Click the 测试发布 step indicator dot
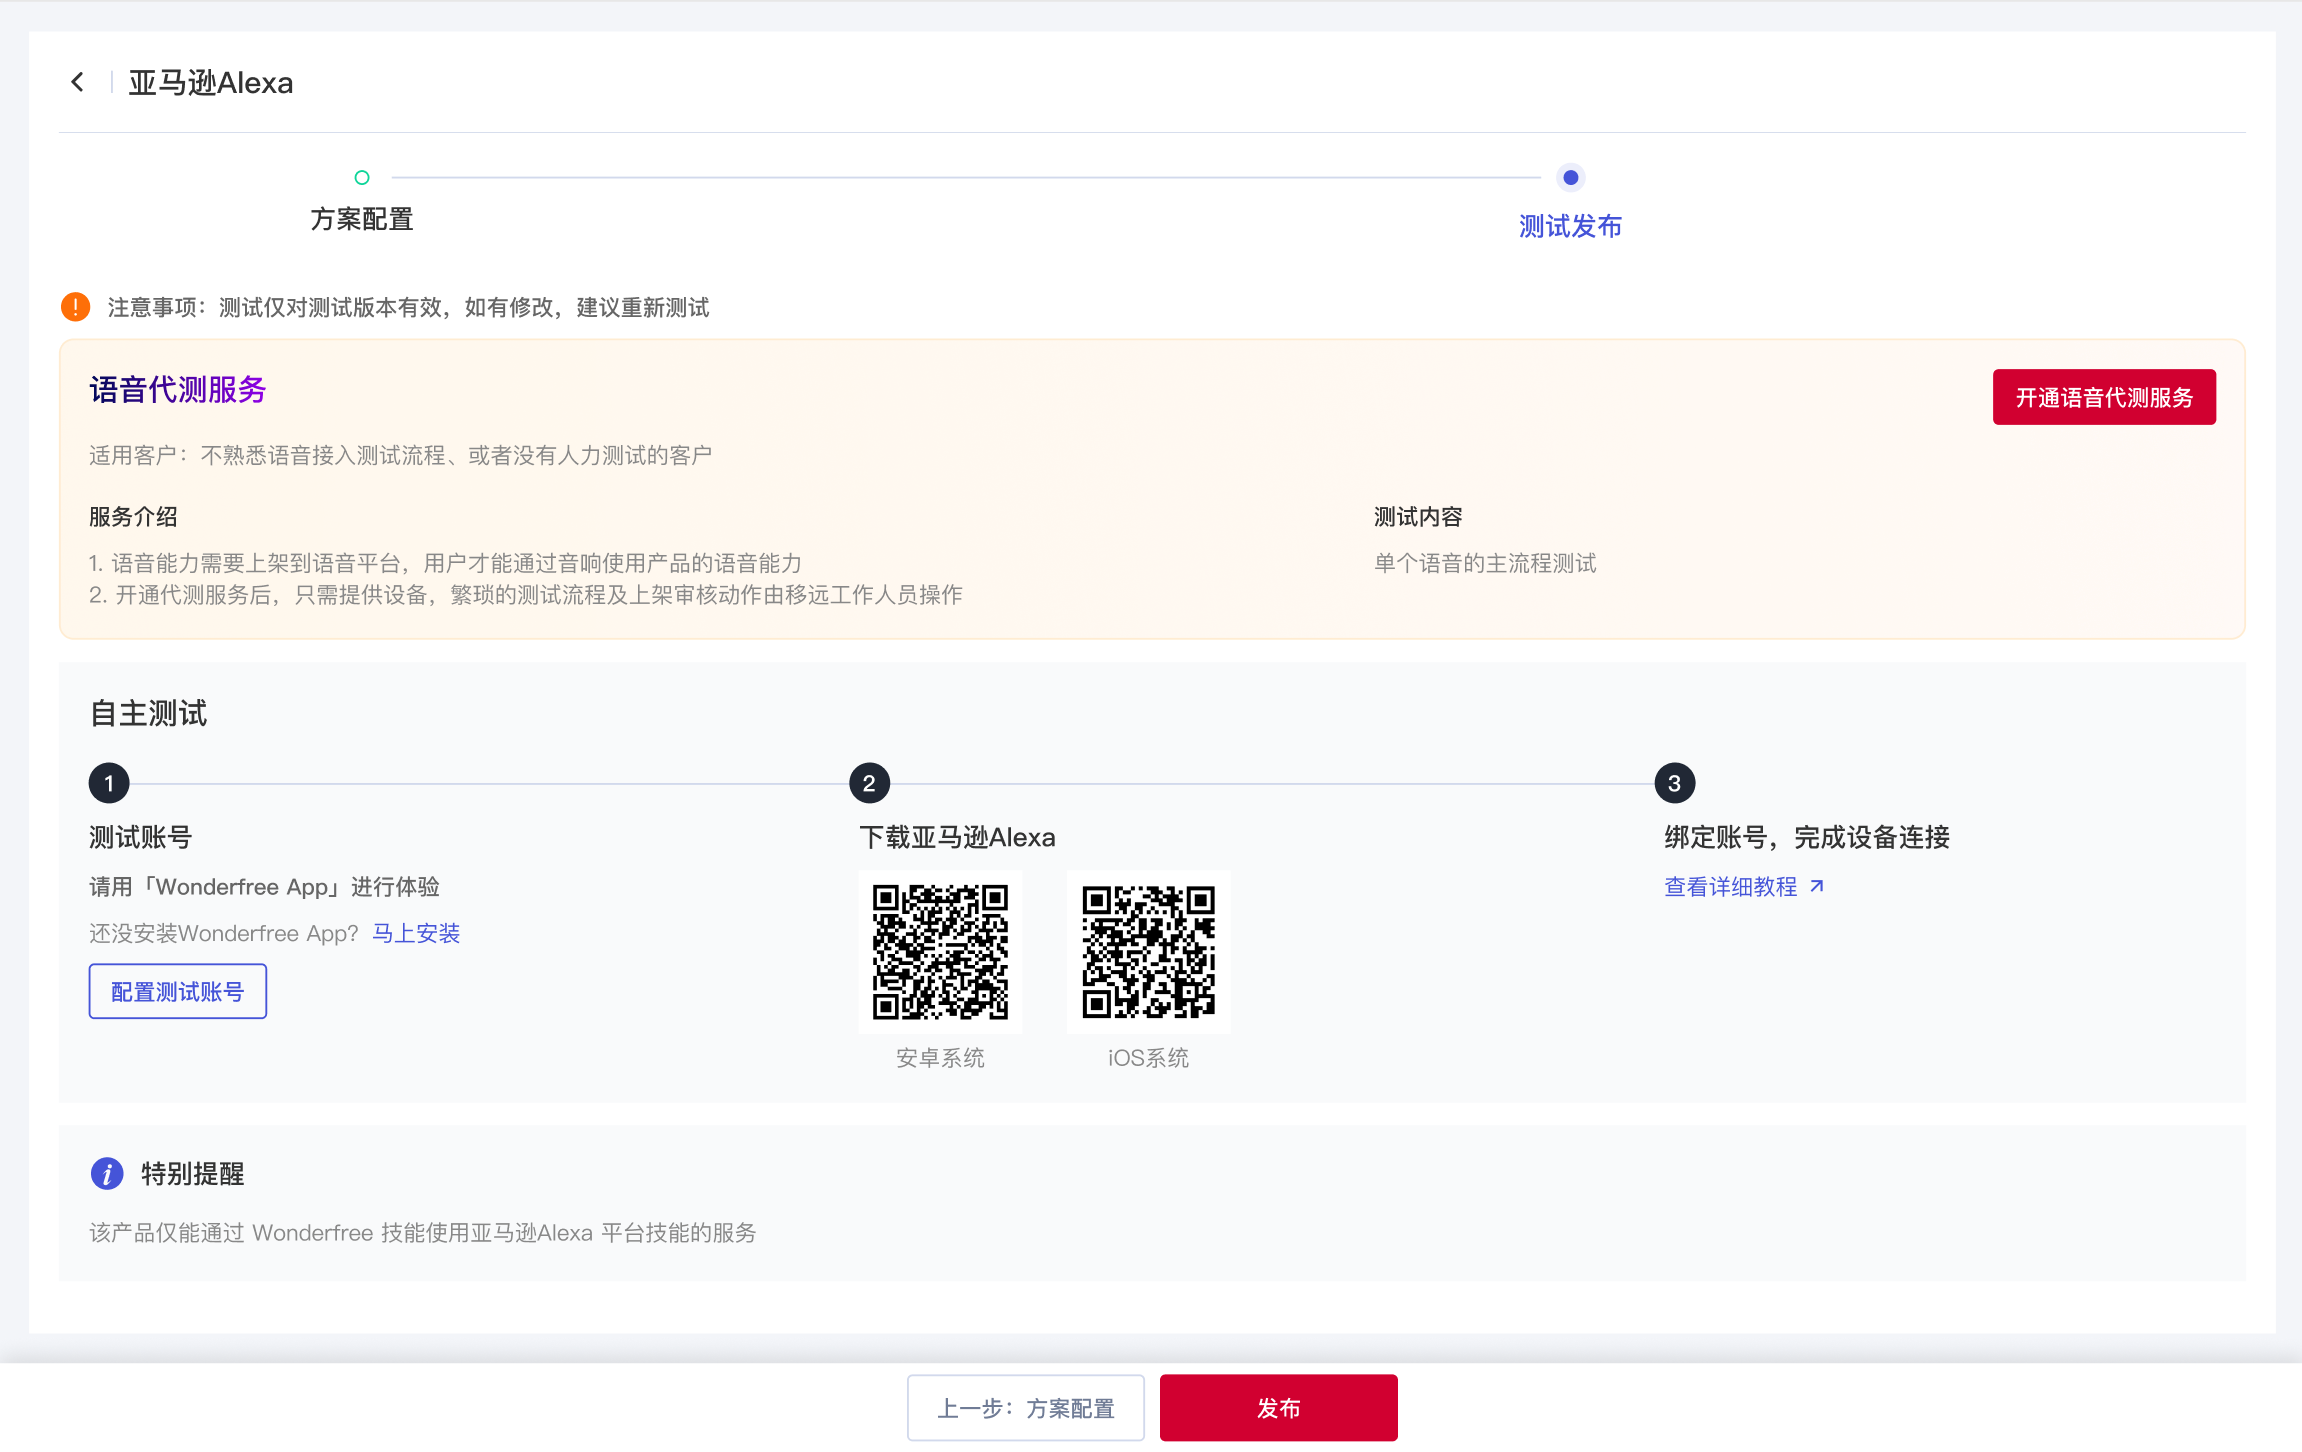The image size is (2302, 1452). coord(1570,178)
